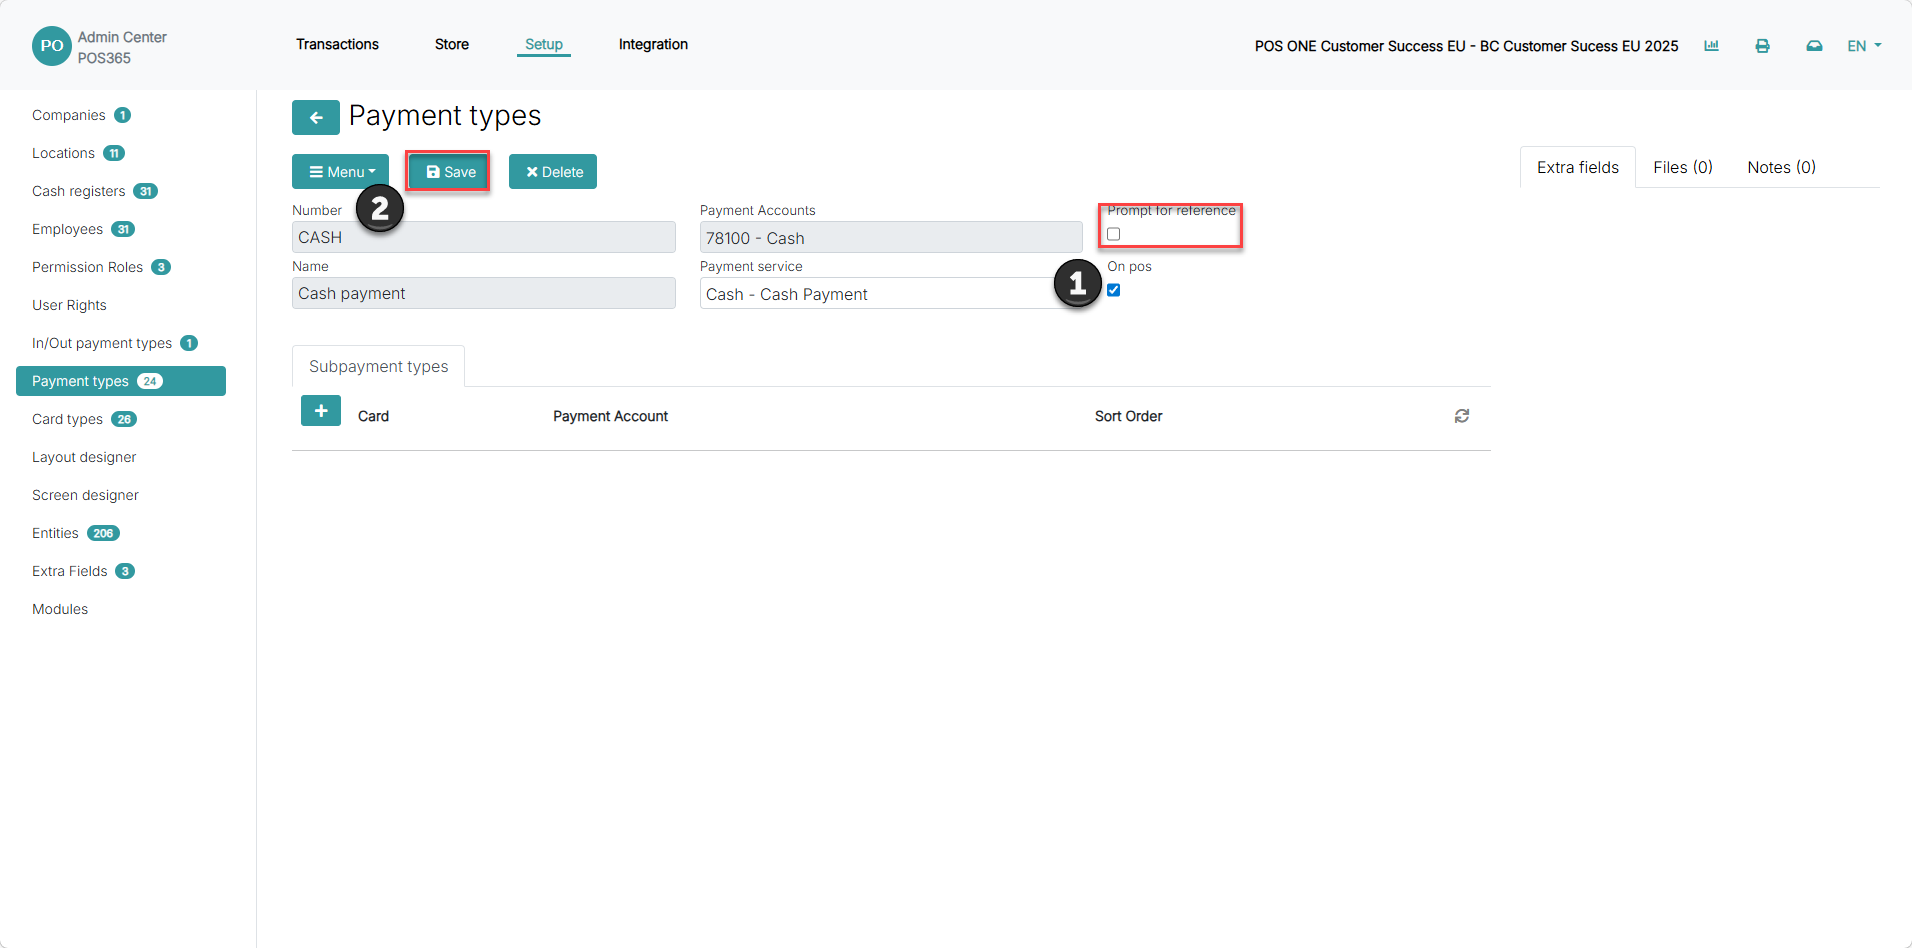
Task: Add a new subpayment type with plus
Action: 321,411
